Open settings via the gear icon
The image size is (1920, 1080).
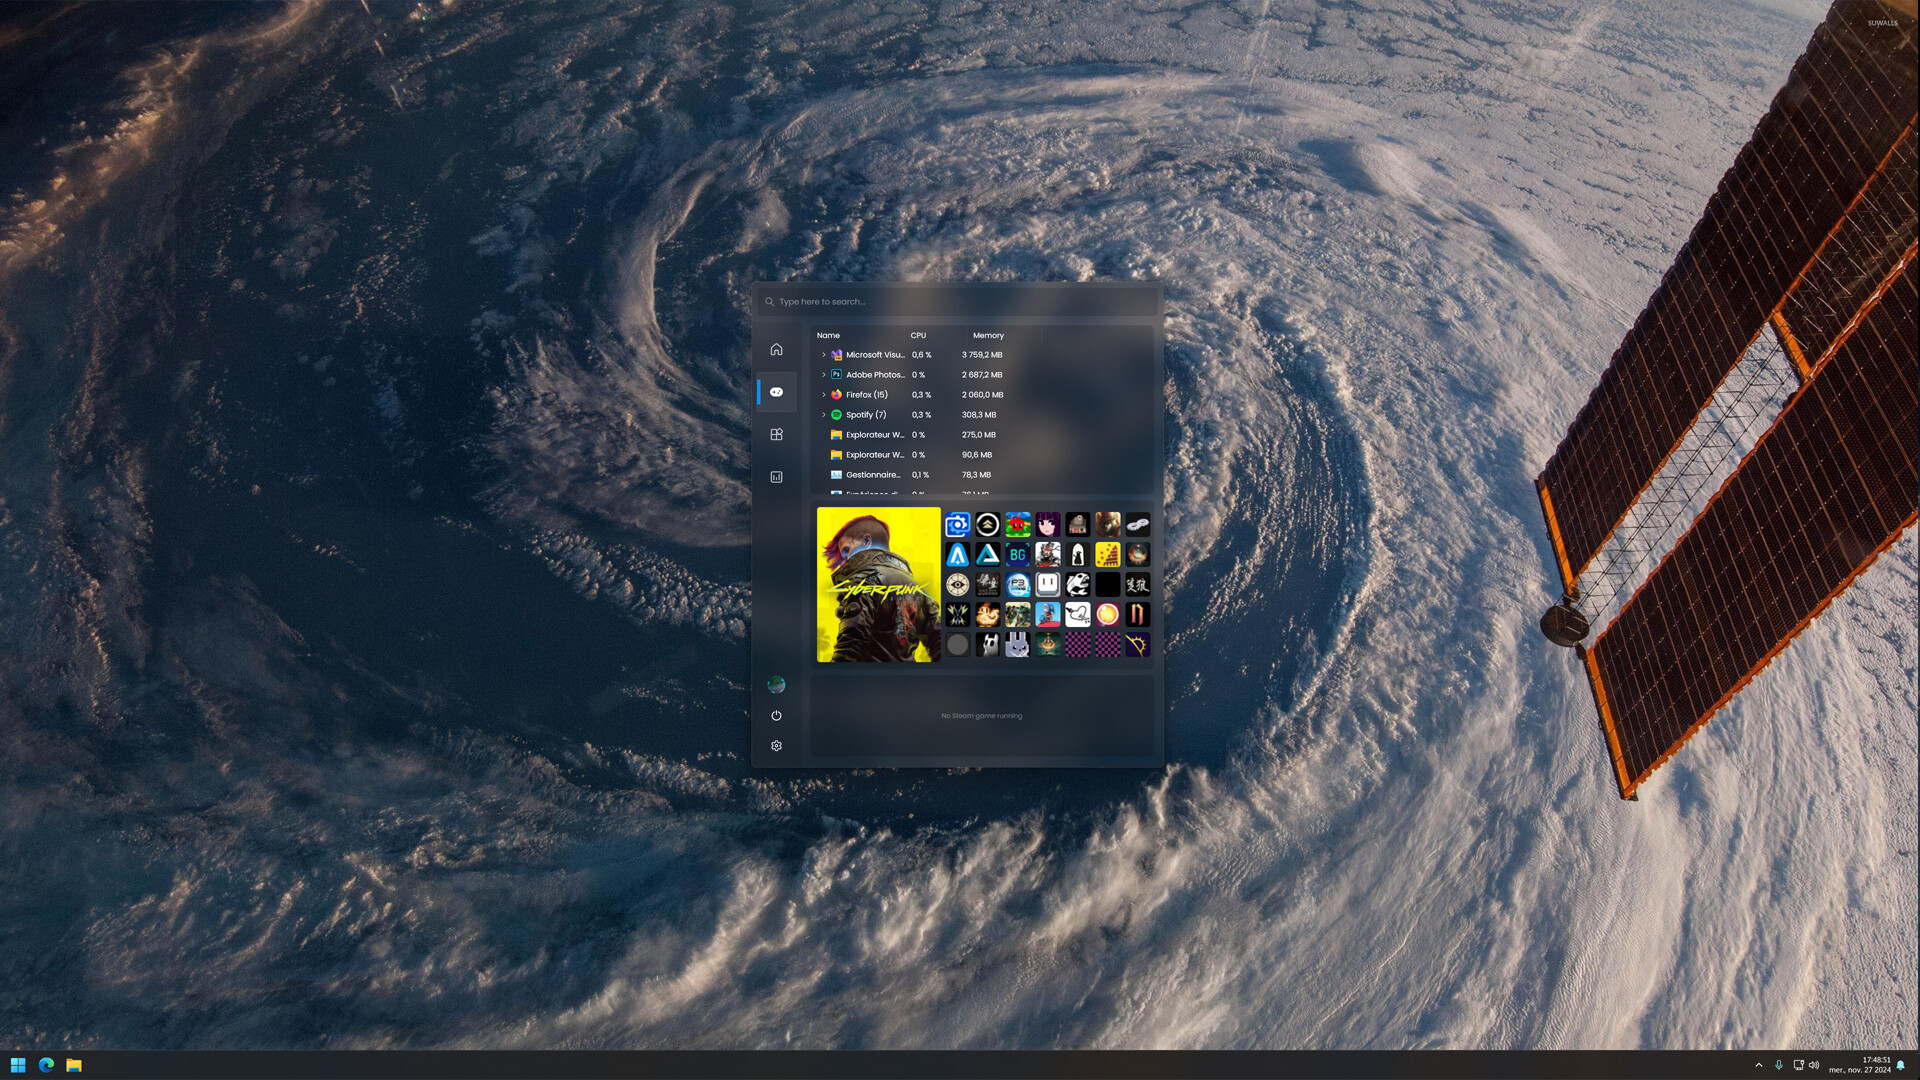pos(776,745)
